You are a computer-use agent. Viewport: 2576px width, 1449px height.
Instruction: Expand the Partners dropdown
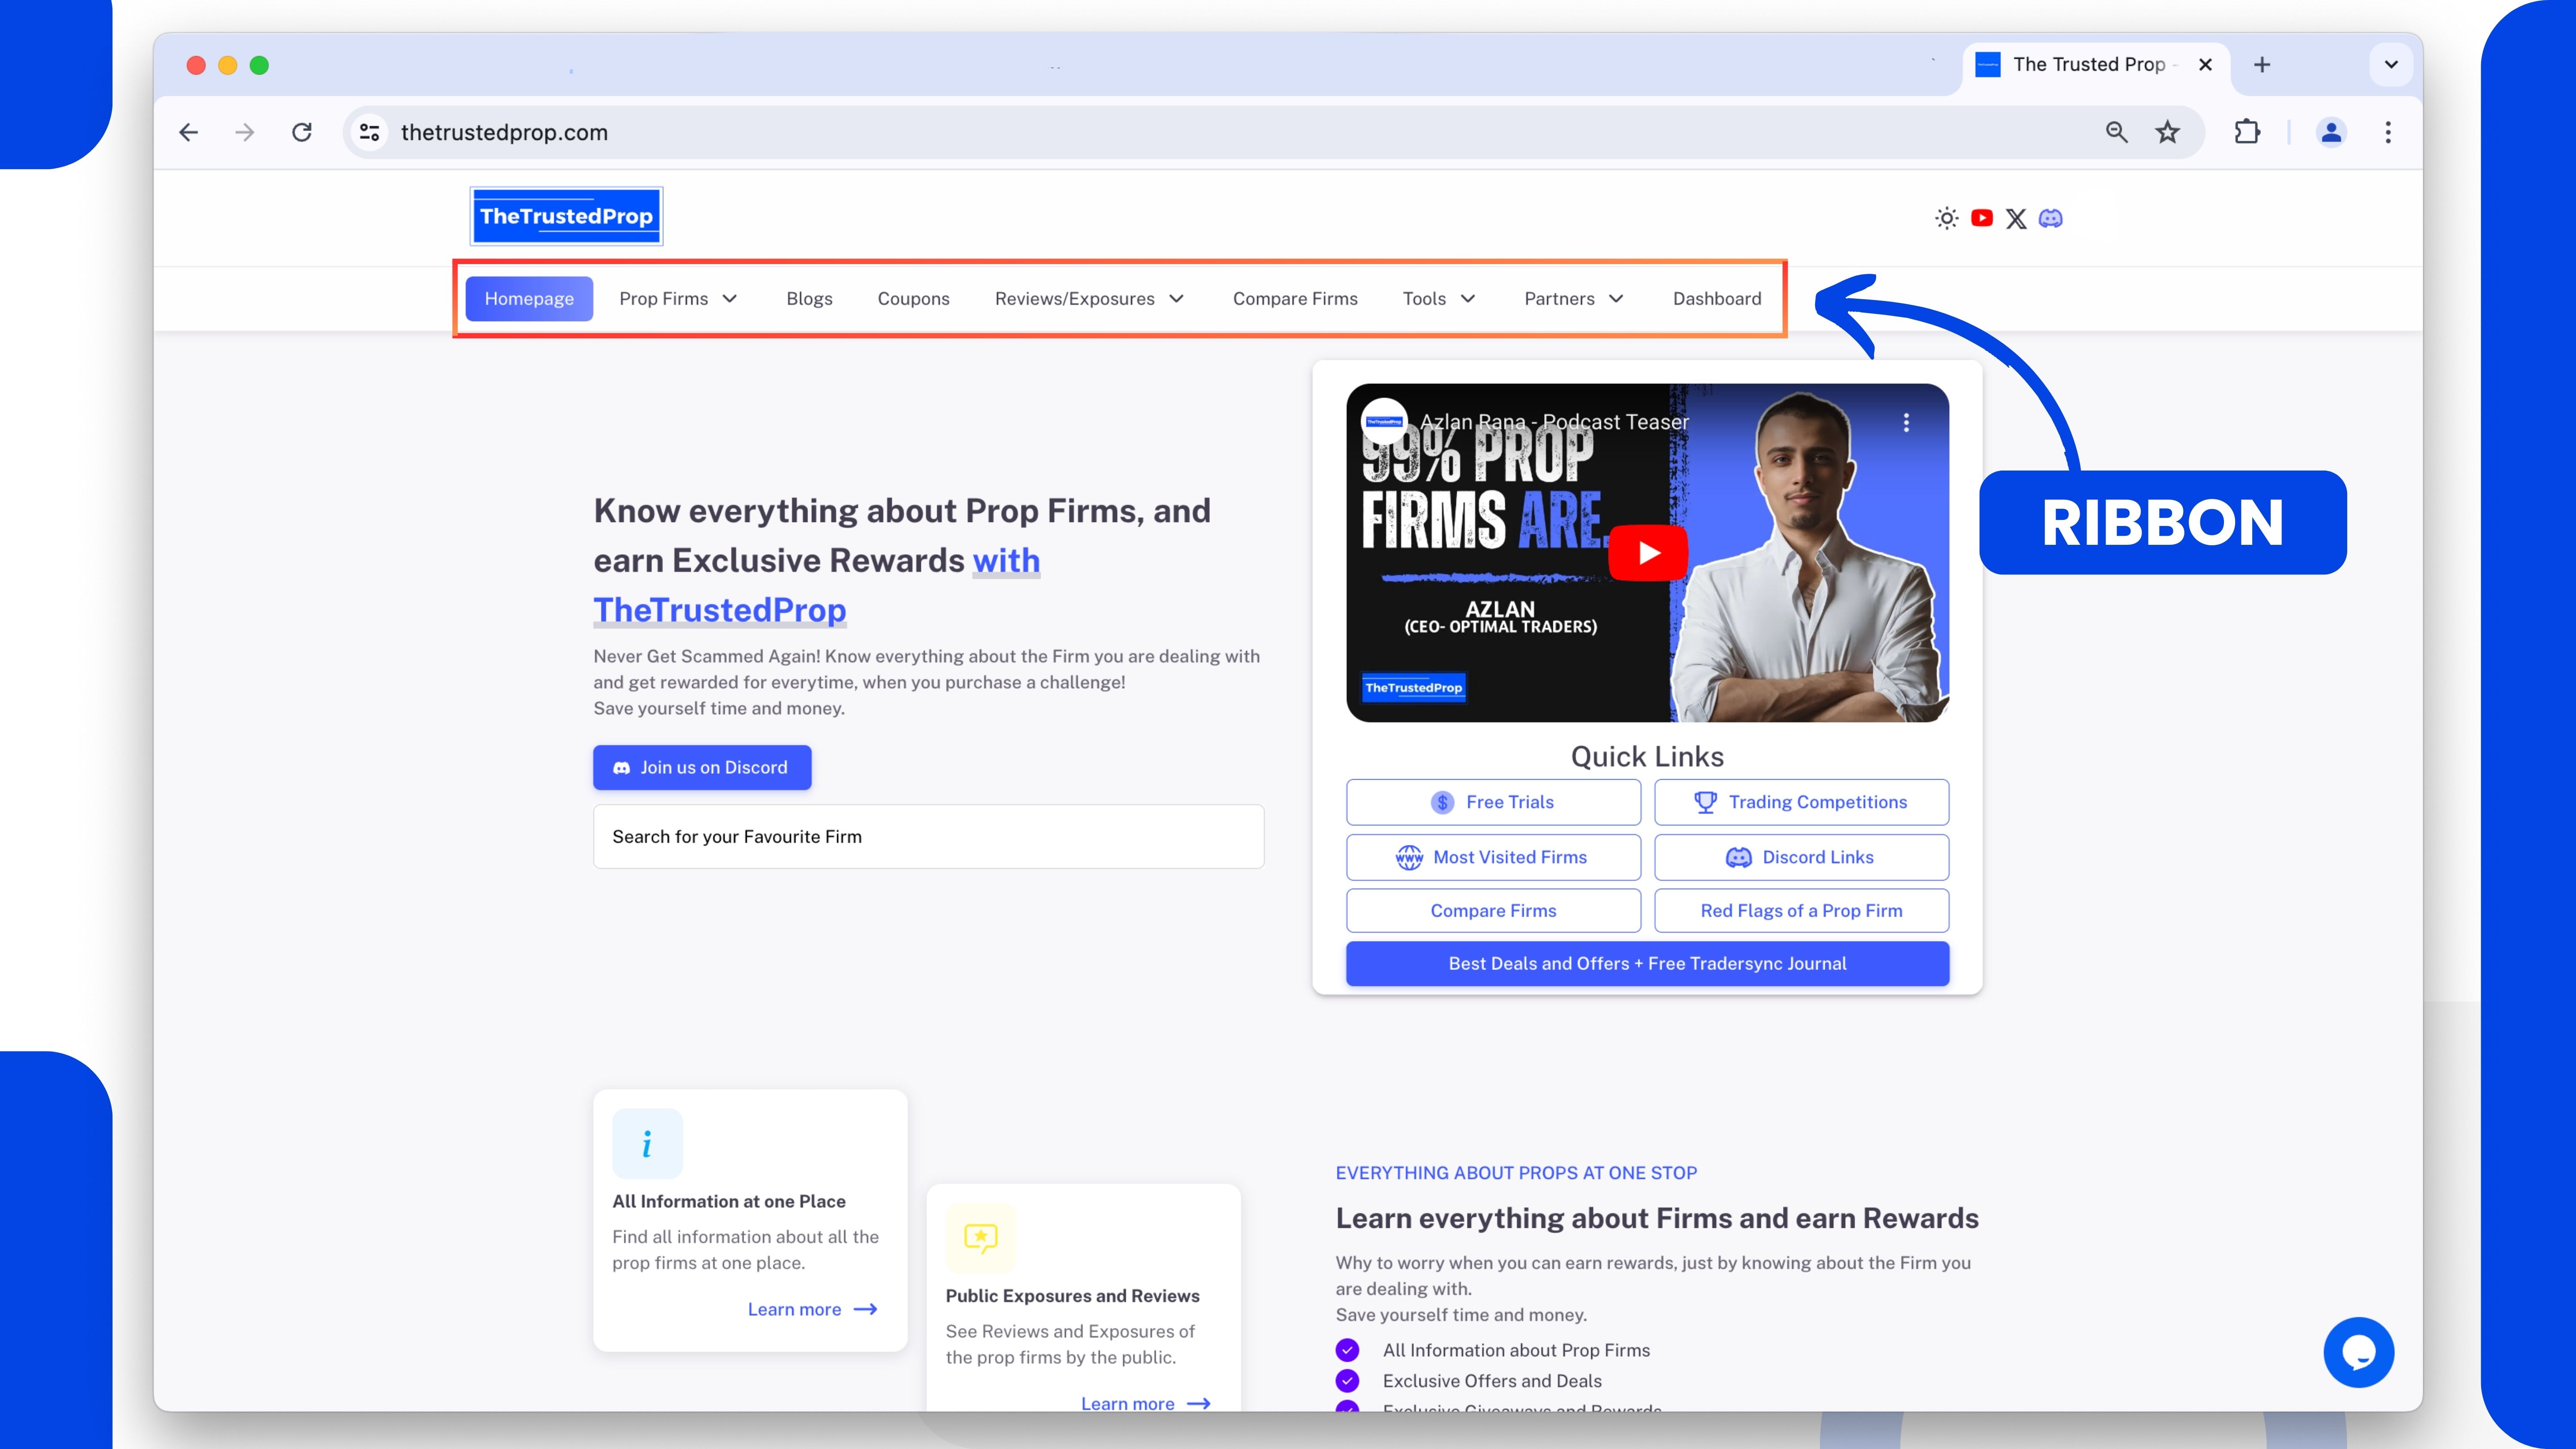tap(1574, 299)
